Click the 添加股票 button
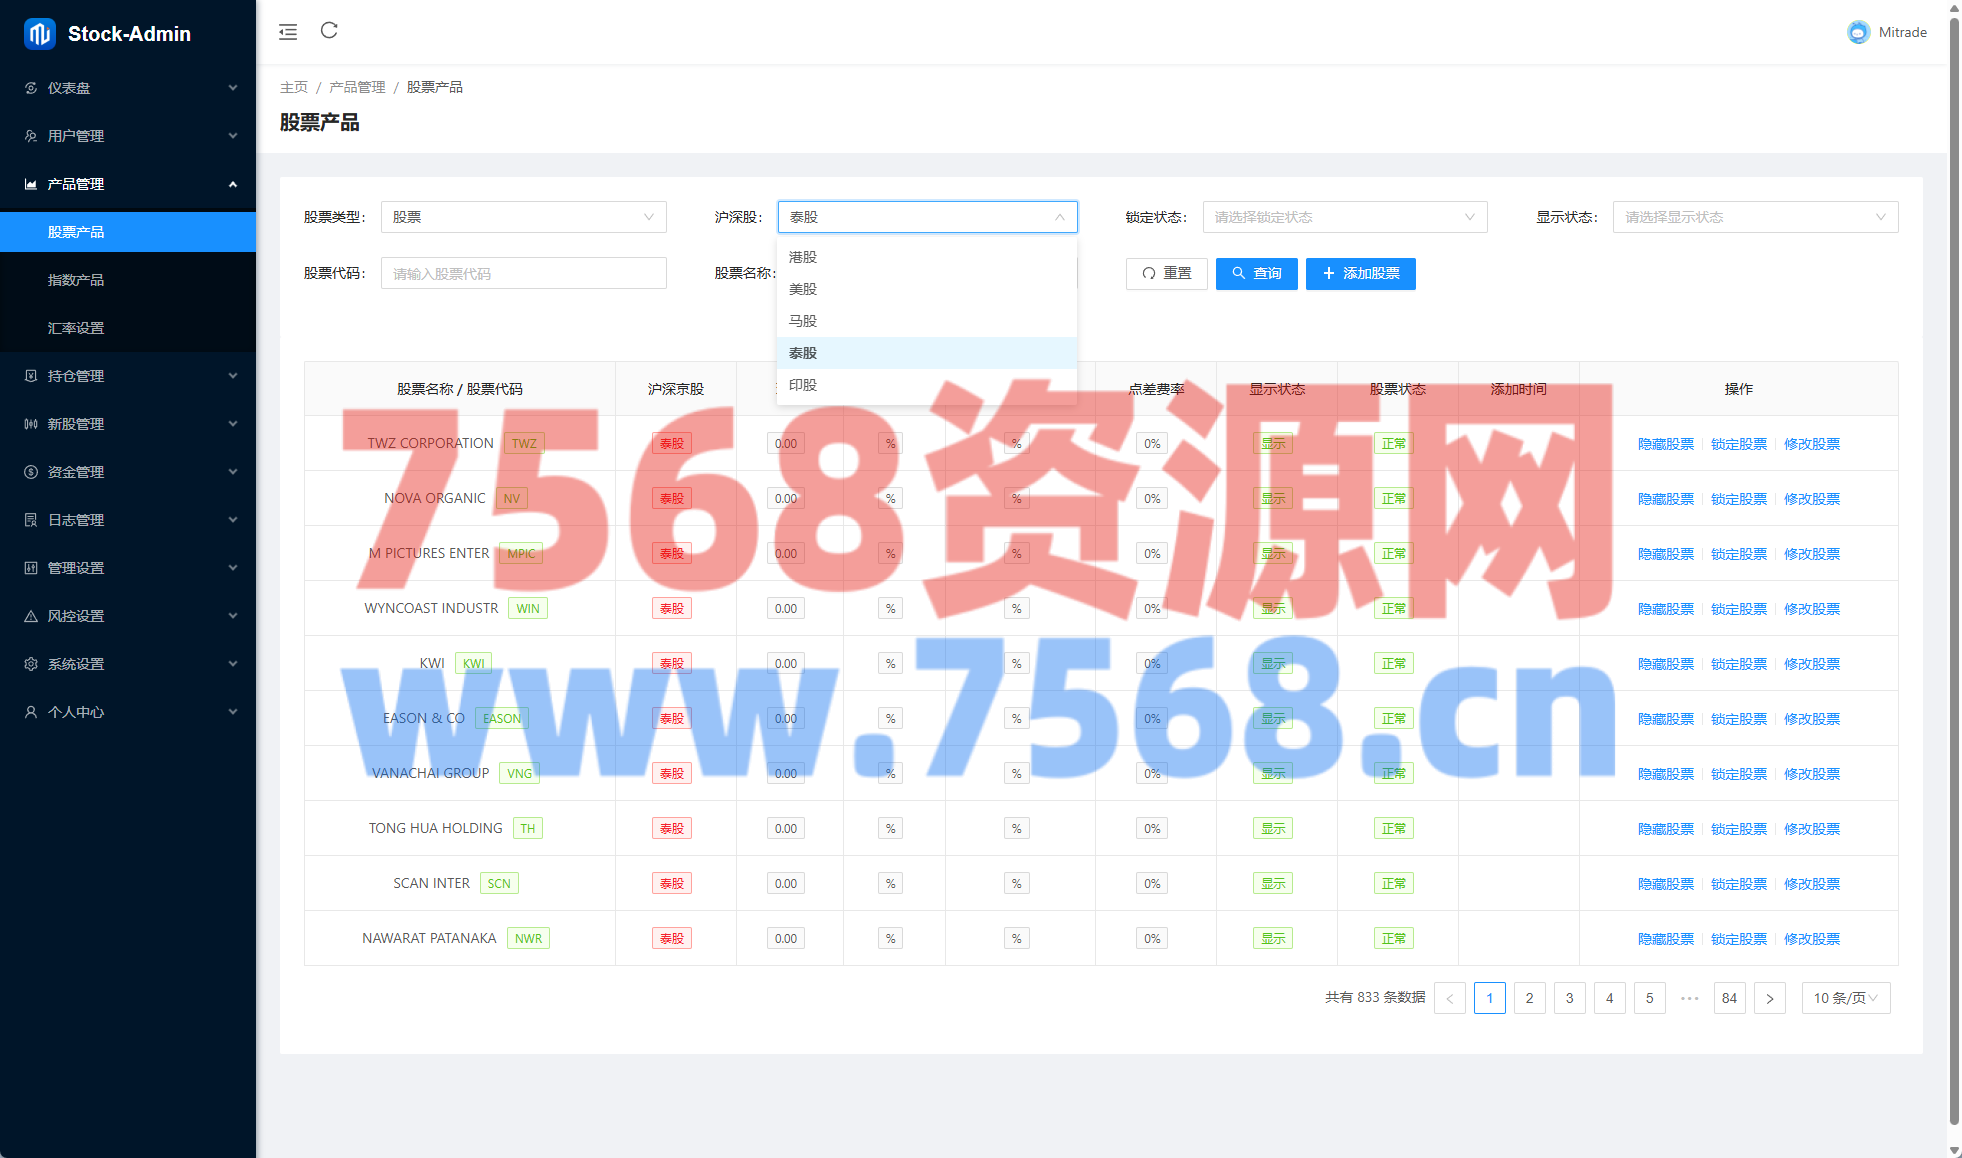The image size is (1962, 1158). (1360, 274)
